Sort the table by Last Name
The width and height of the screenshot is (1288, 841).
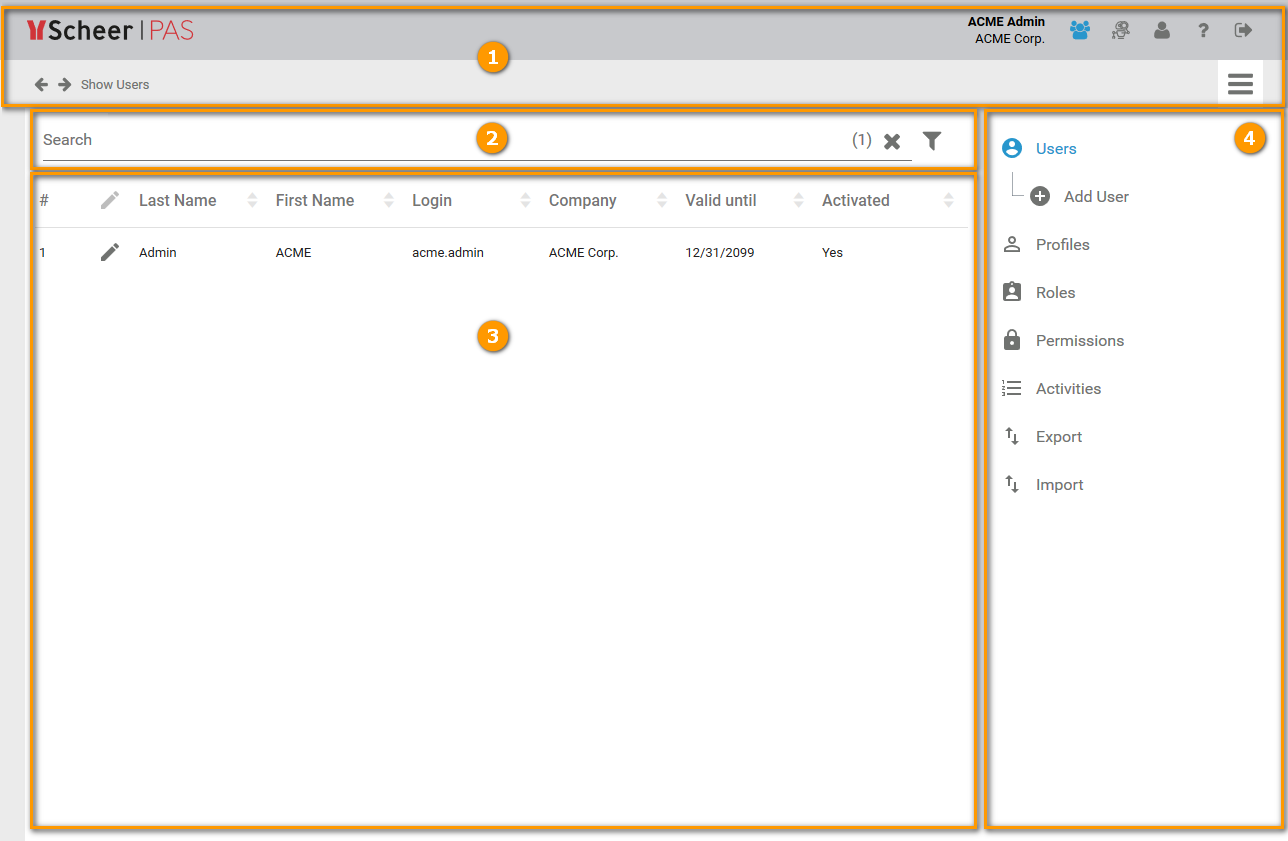177,200
